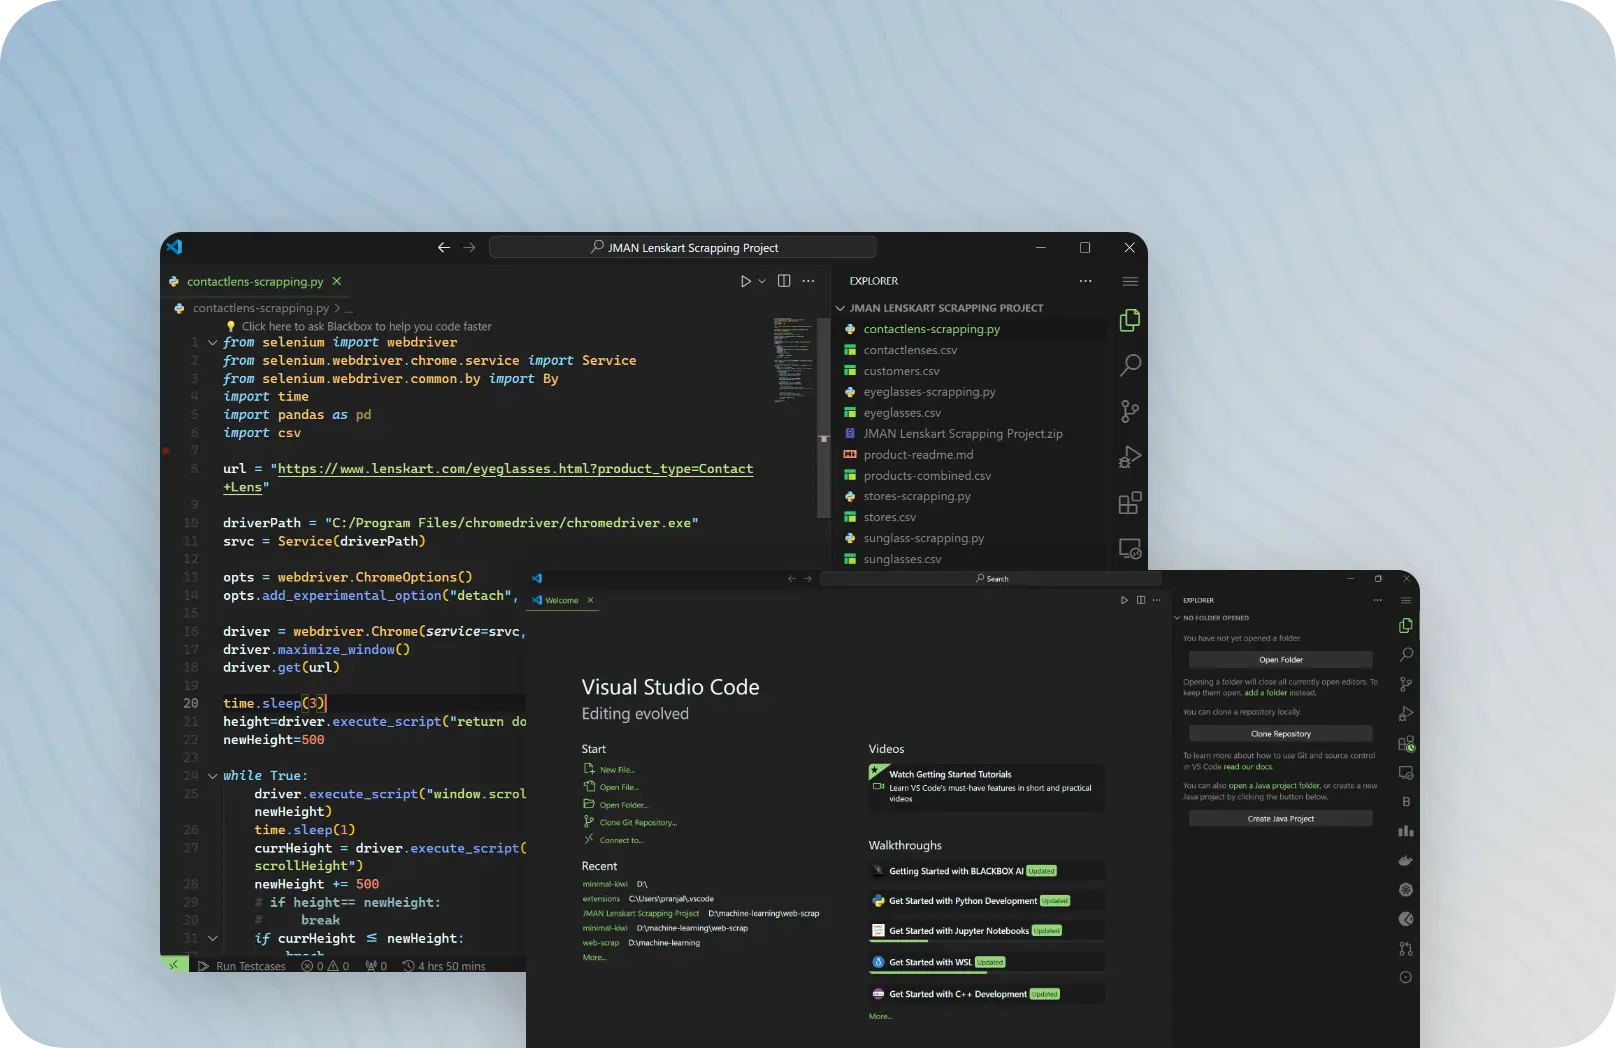Fold the while True block at line 24
This screenshot has height=1048, width=1616.
pos(212,776)
